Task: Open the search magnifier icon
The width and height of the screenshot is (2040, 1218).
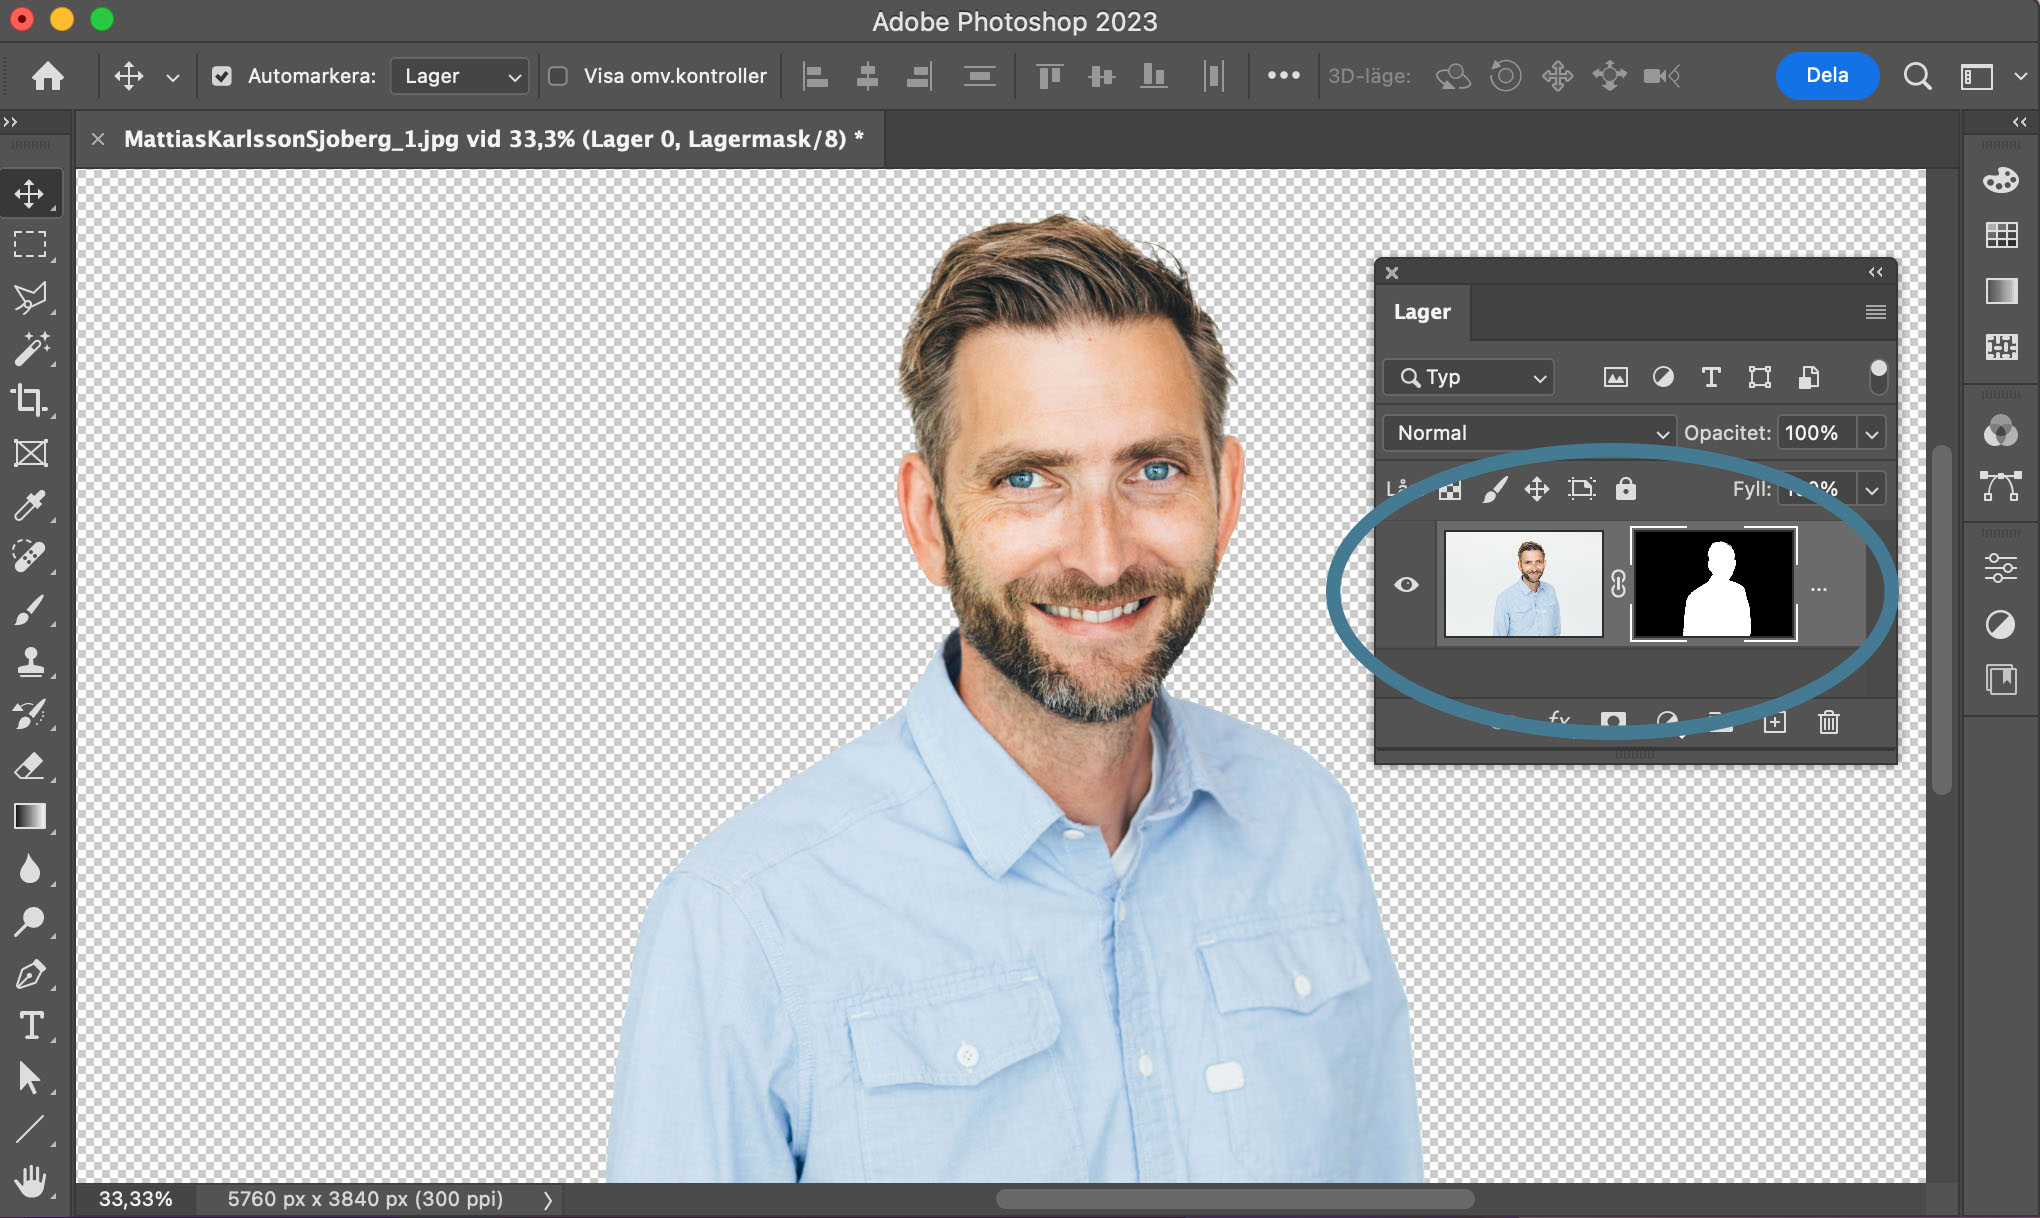Action: (1917, 76)
